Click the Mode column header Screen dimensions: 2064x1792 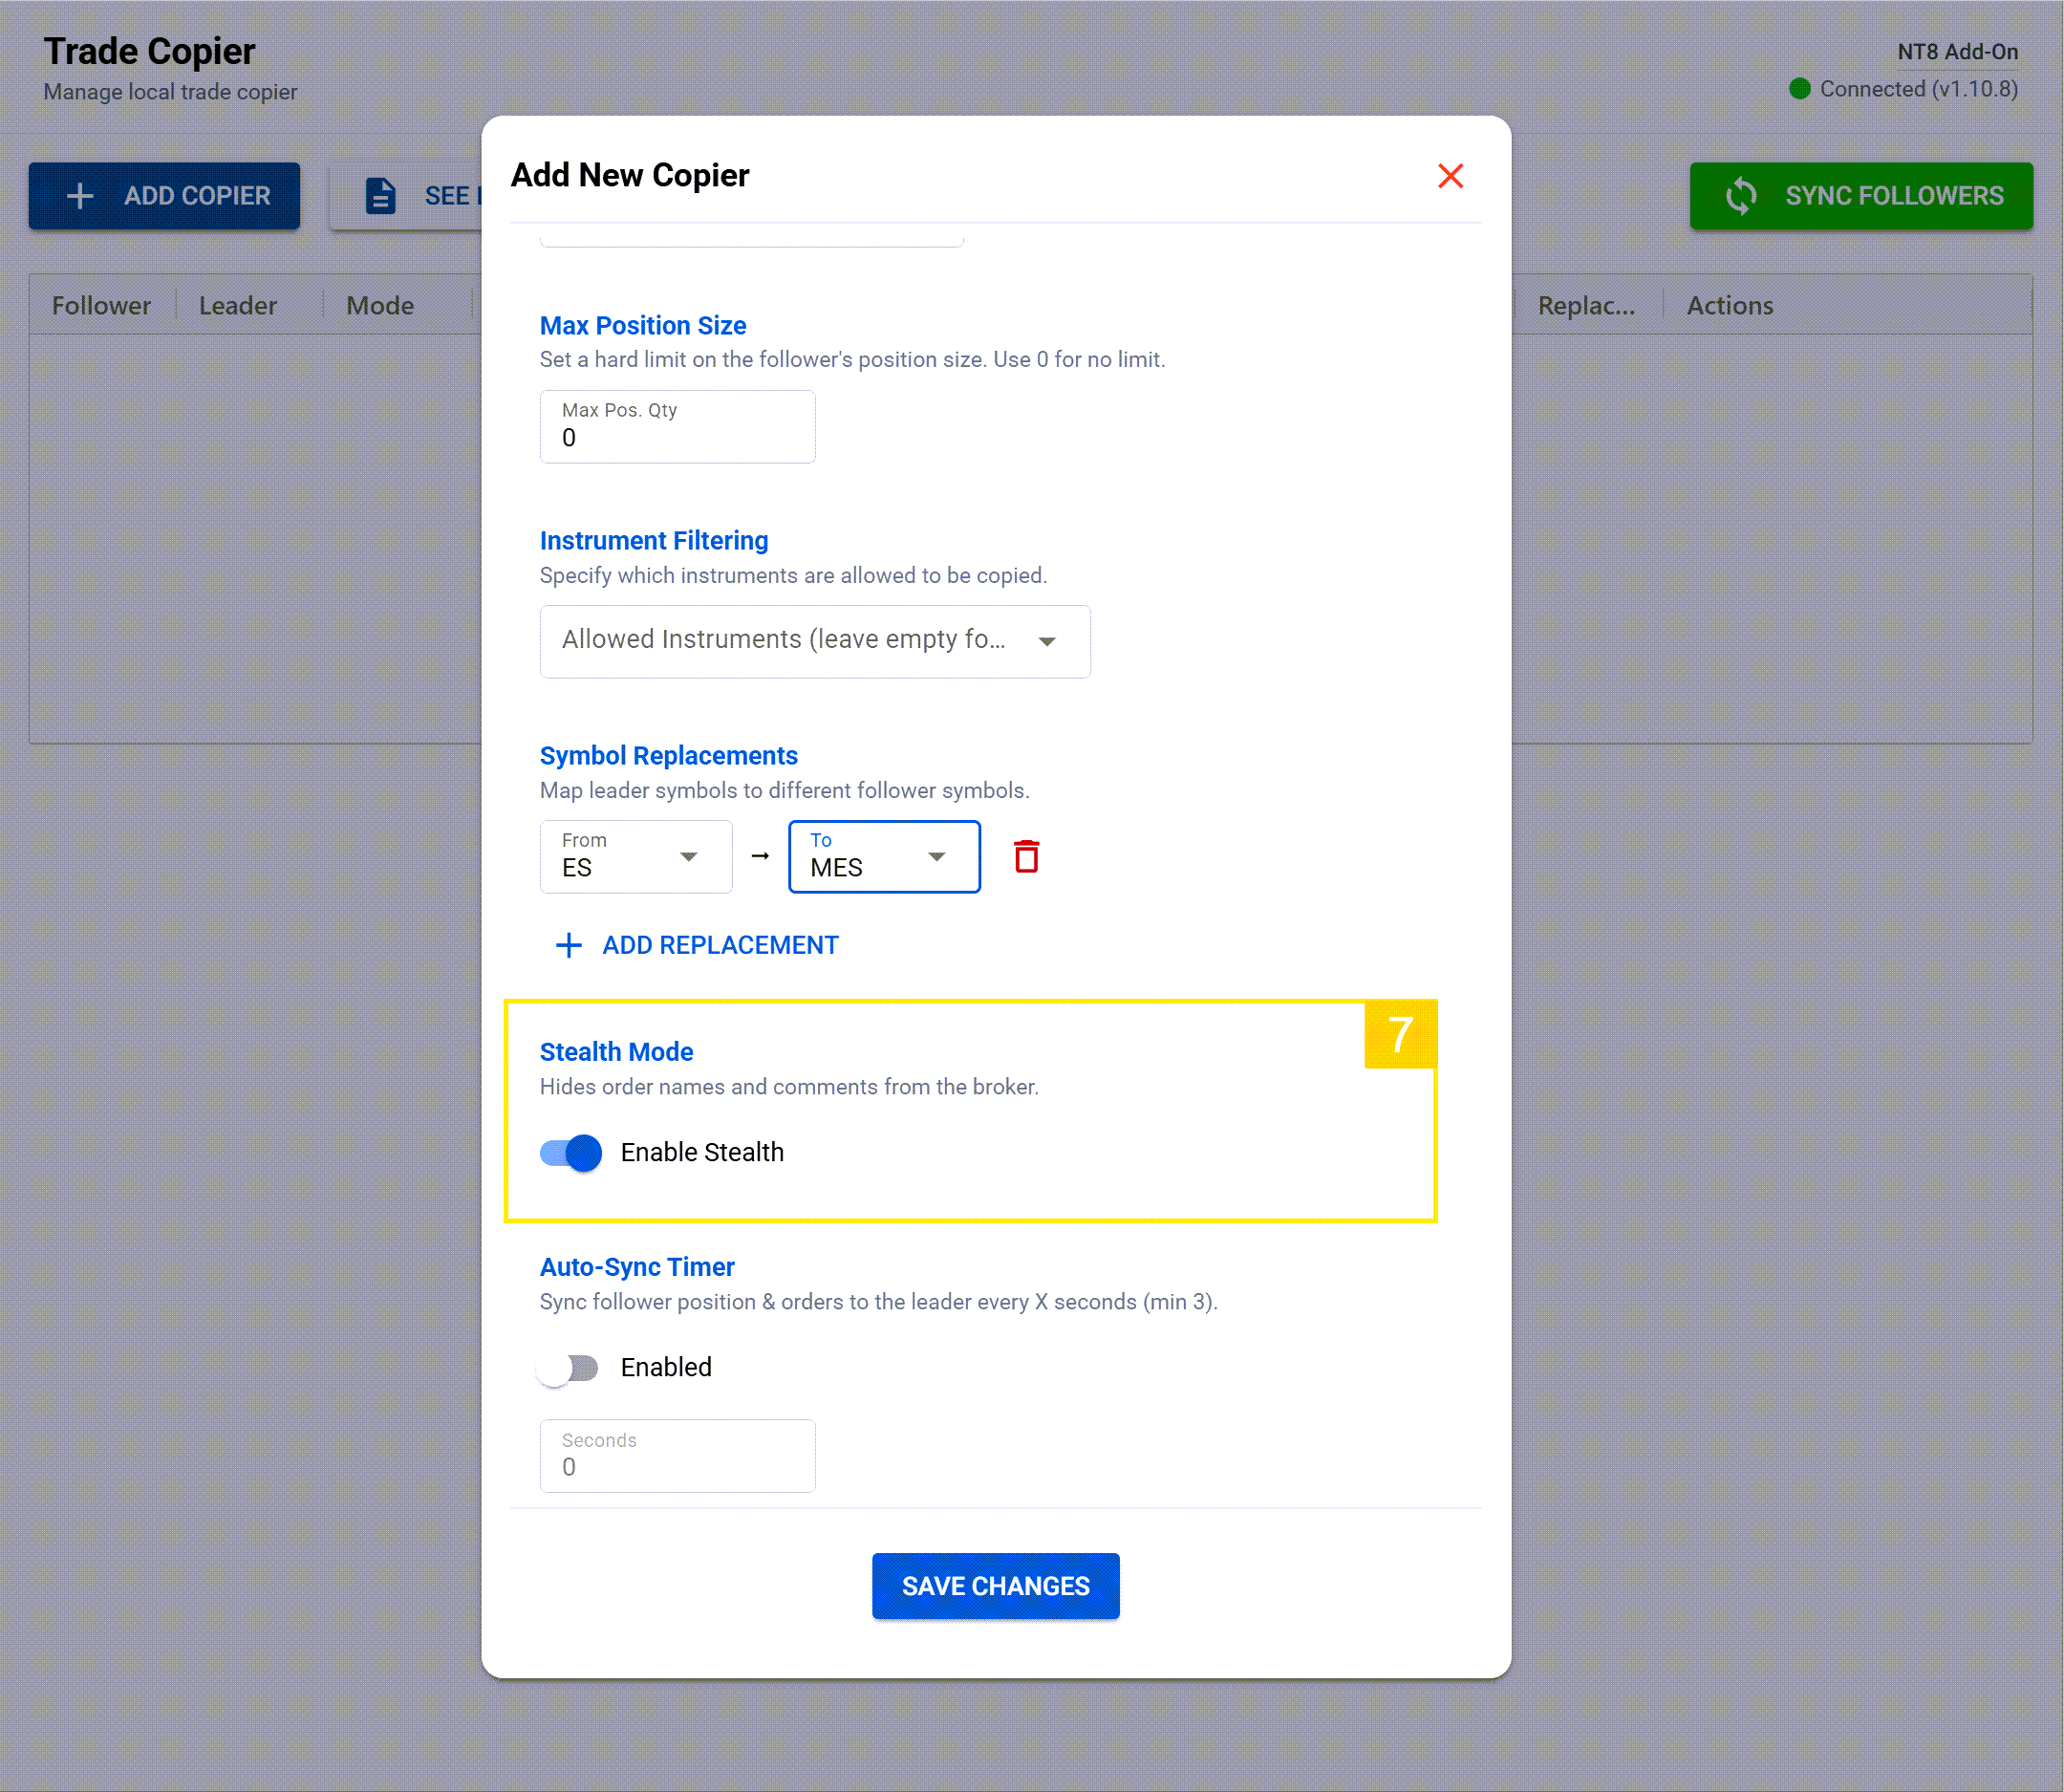pos(380,305)
